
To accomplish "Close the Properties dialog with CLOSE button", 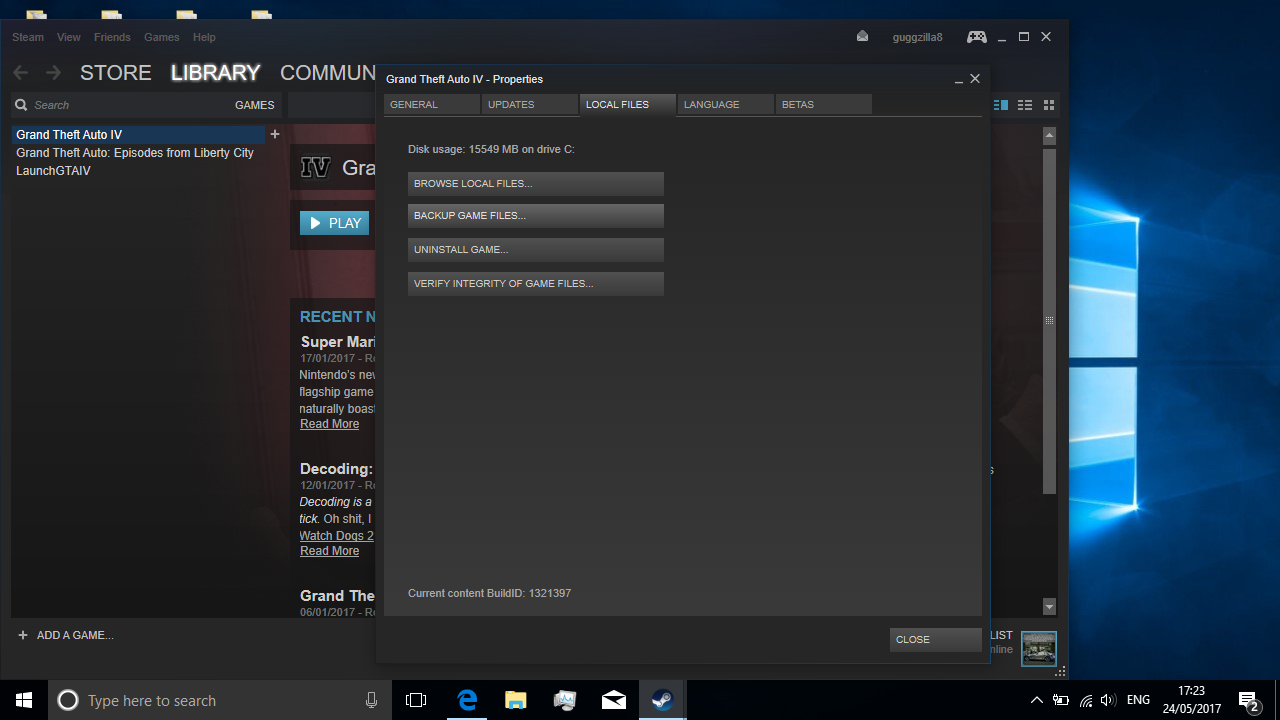I will pyautogui.click(x=935, y=640).
